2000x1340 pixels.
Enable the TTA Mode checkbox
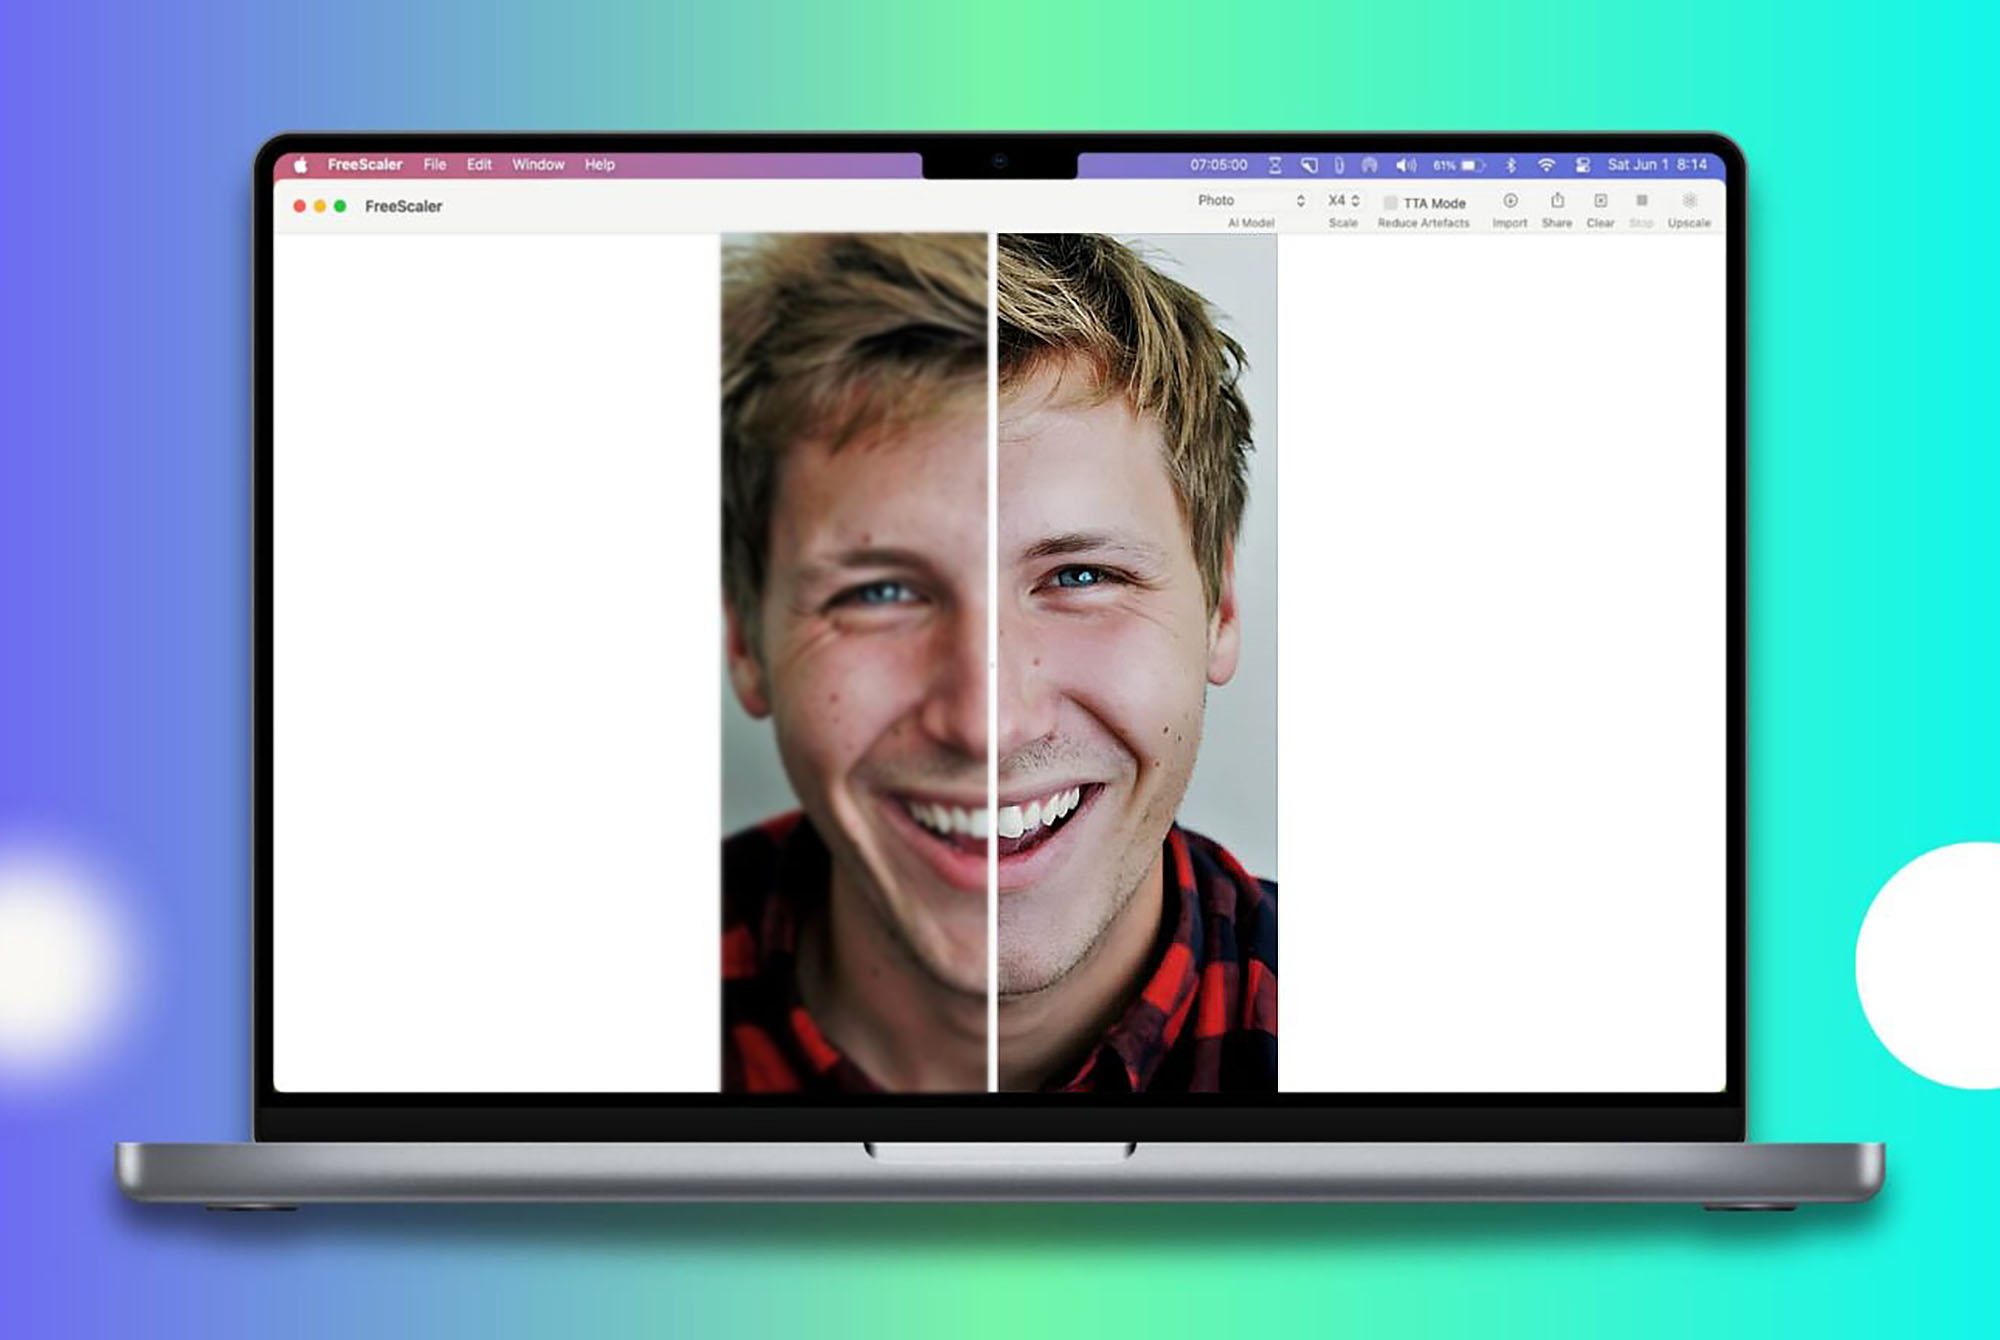(1390, 203)
